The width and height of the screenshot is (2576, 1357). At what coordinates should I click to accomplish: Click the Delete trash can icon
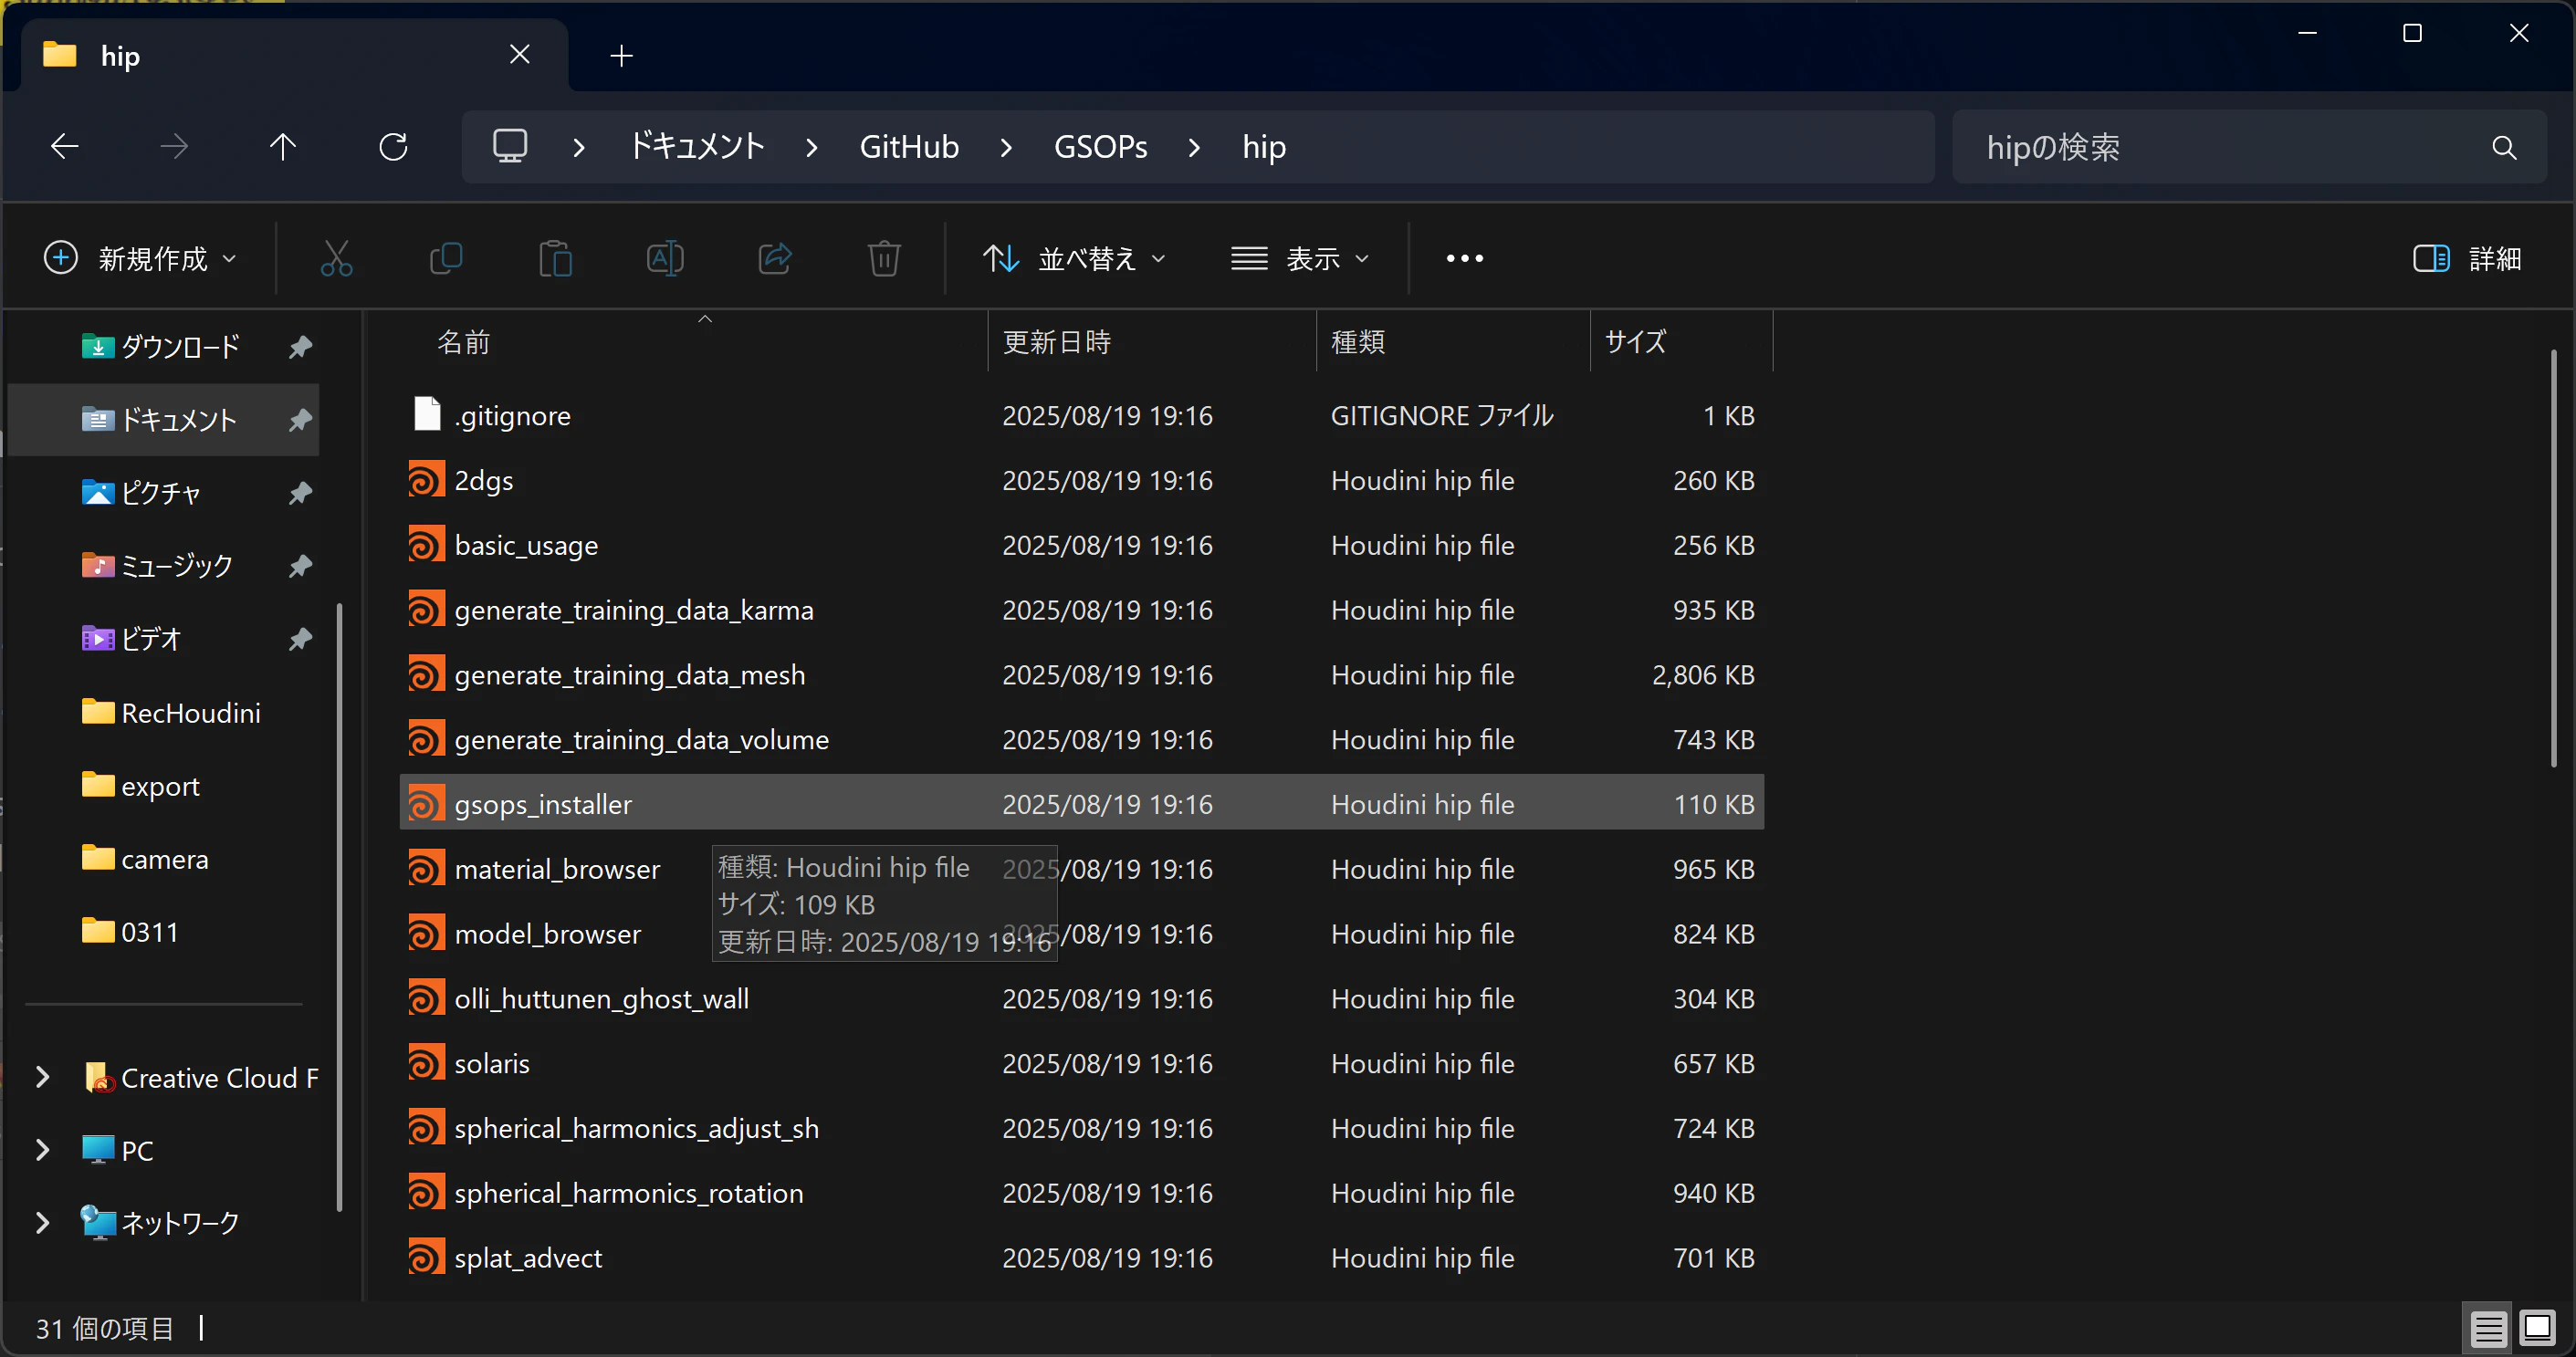pyautogui.click(x=884, y=259)
